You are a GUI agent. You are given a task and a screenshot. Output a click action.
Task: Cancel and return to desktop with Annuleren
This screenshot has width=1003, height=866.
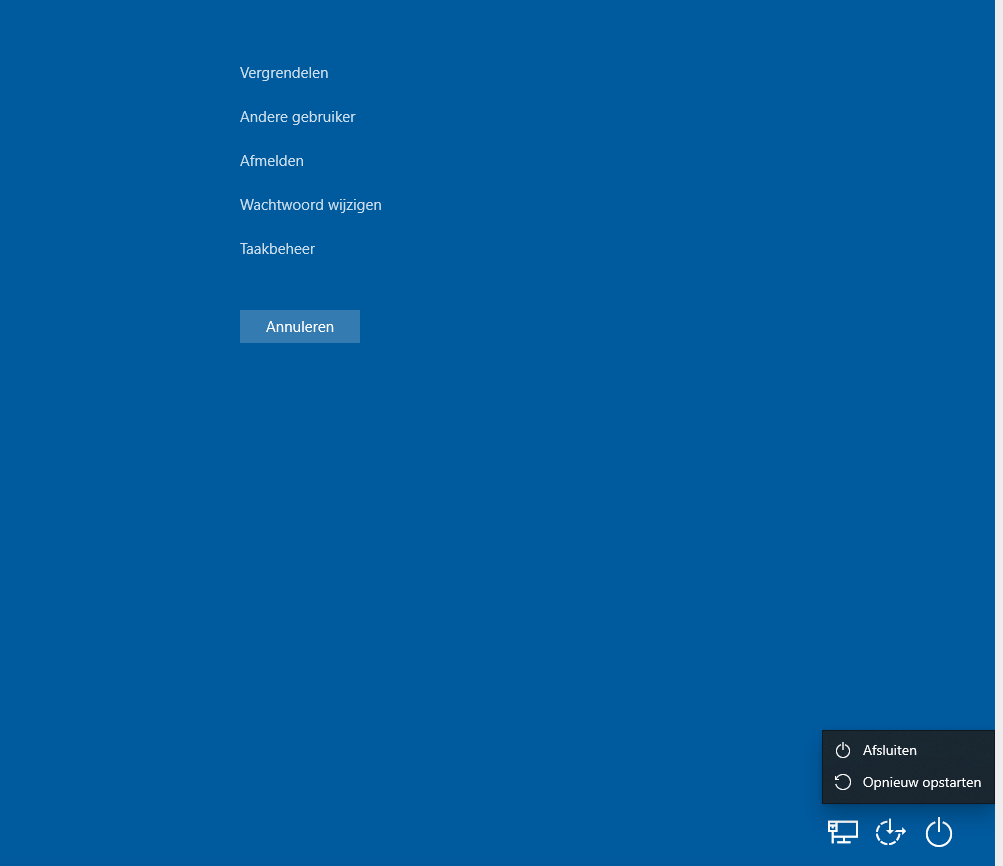[x=299, y=327]
